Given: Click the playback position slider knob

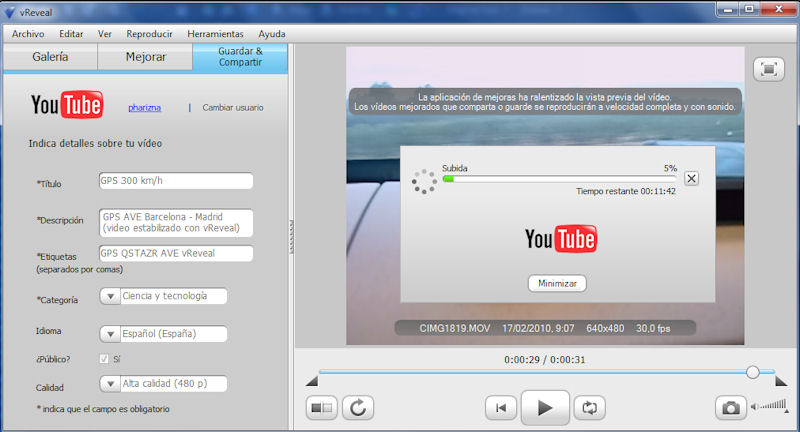Looking at the screenshot, I should pyautogui.click(x=753, y=372).
